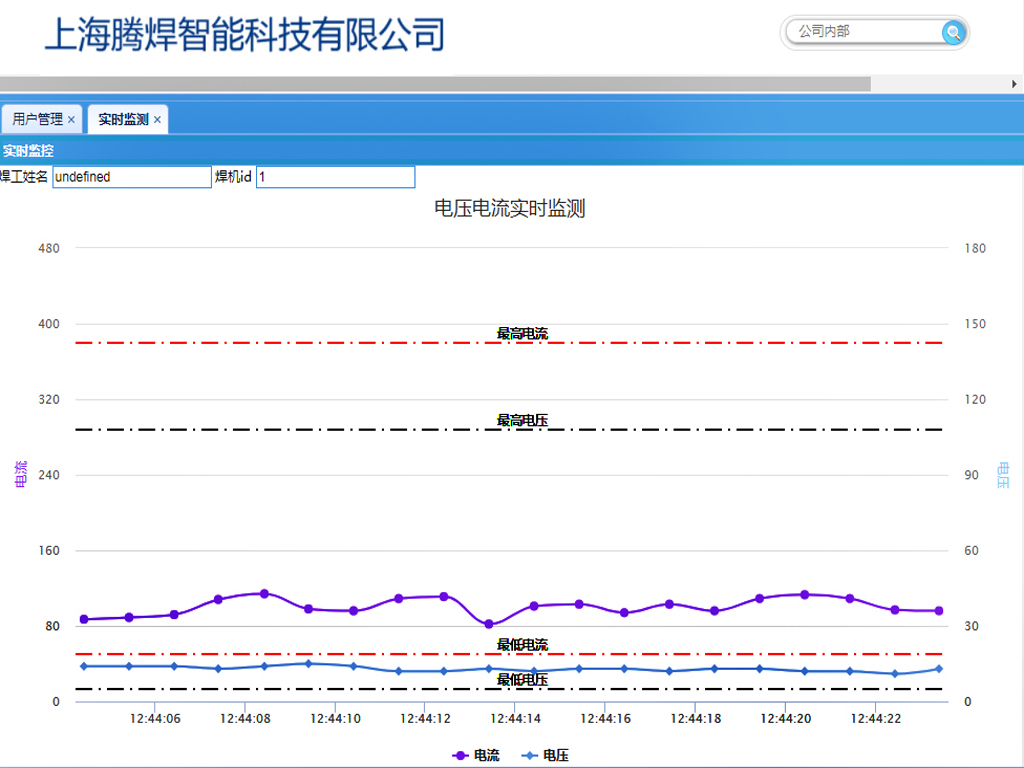Toggle 电流 series in chart legend
The image size is (1024, 768).
[x=476, y=755]
